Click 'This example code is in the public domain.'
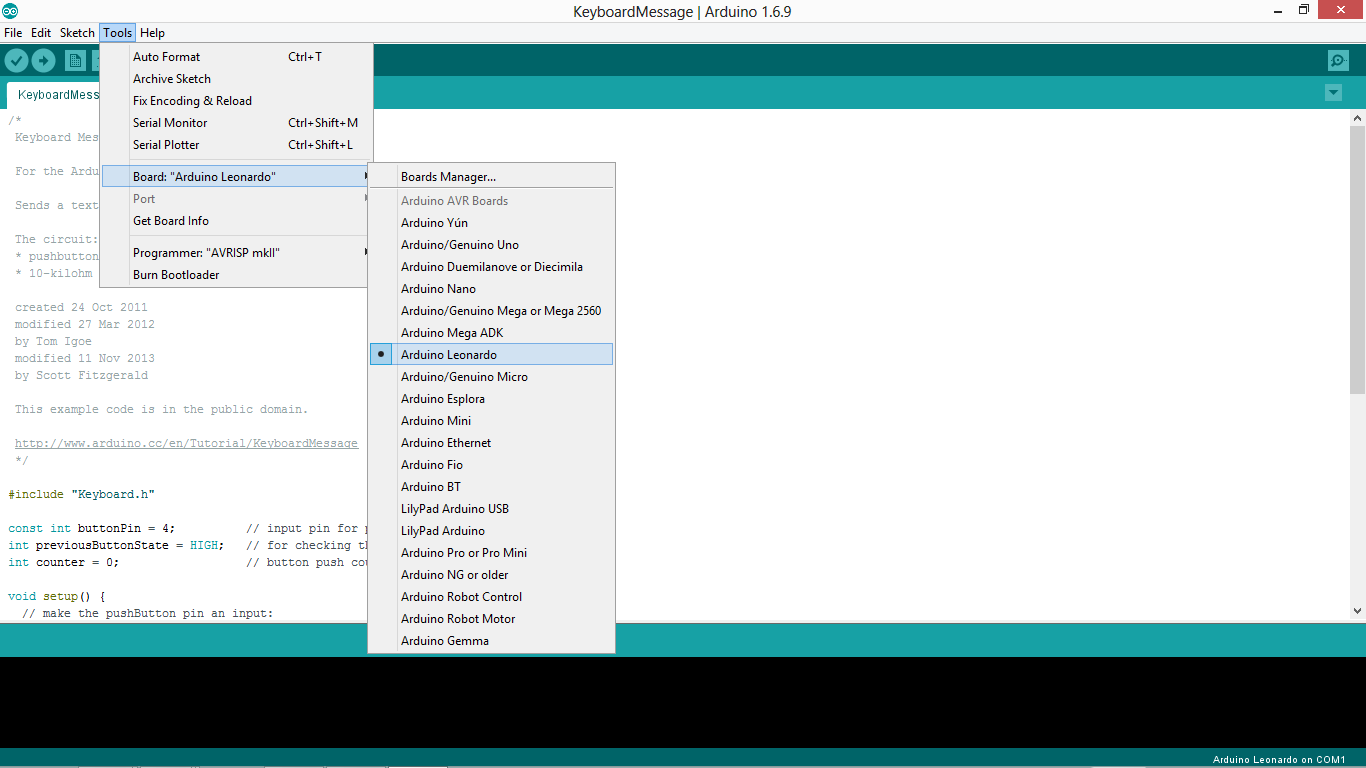 tap(161, 409)
